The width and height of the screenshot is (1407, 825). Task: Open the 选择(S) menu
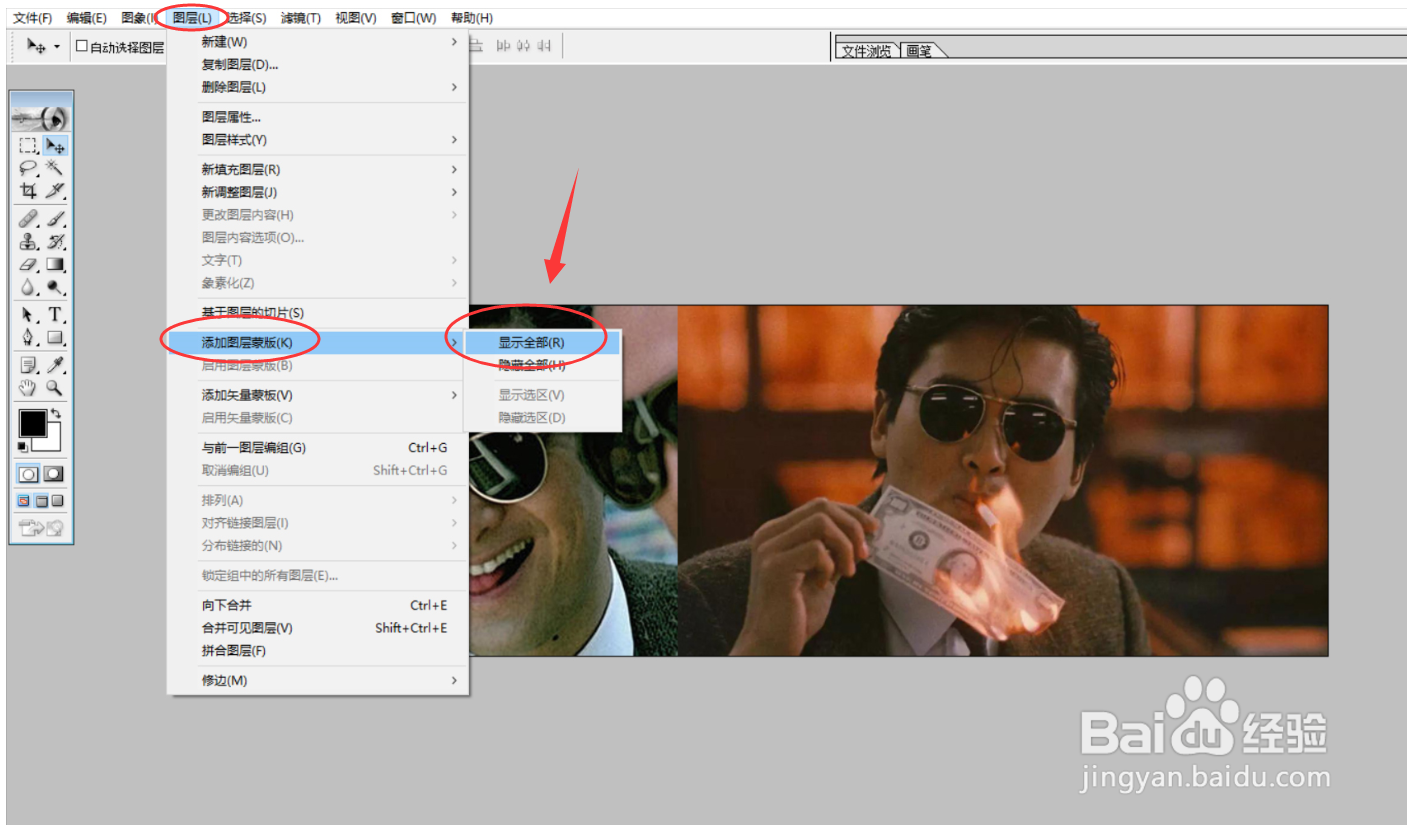[245, 18]
